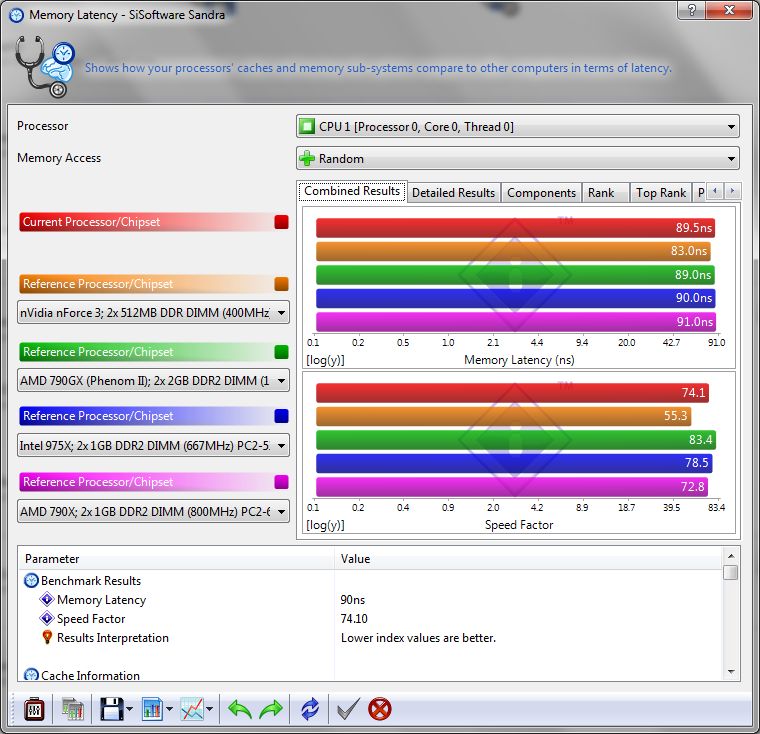The width and height of the screenshot is (760, 734).
Task: Toggle the orange reference processor checkbox
Action: click(x=281, y=284)
